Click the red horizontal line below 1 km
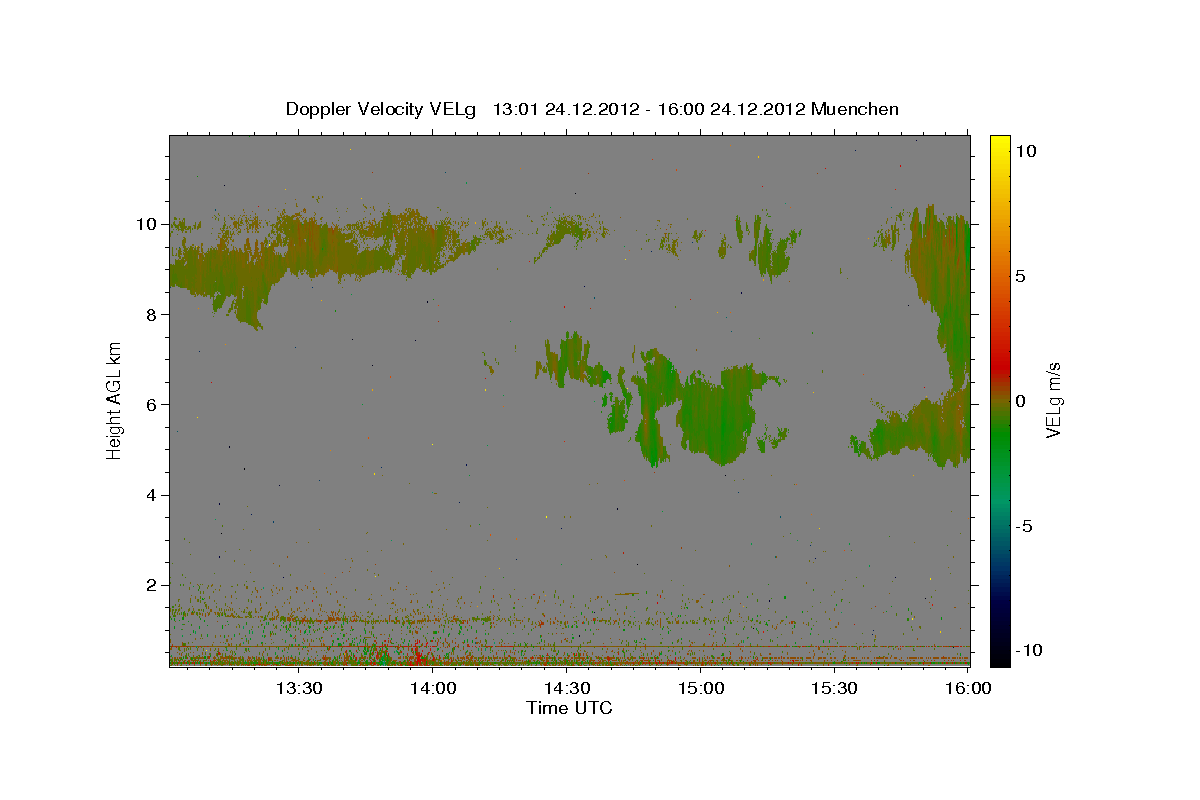This screenshot has width=1200, height=800. pos(569,647)
